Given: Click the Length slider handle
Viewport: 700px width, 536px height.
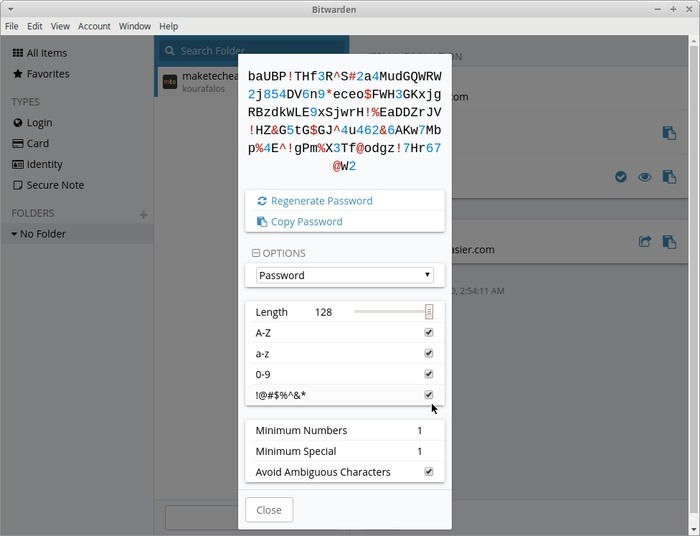Looking at the screenshot, I should 429,312.
